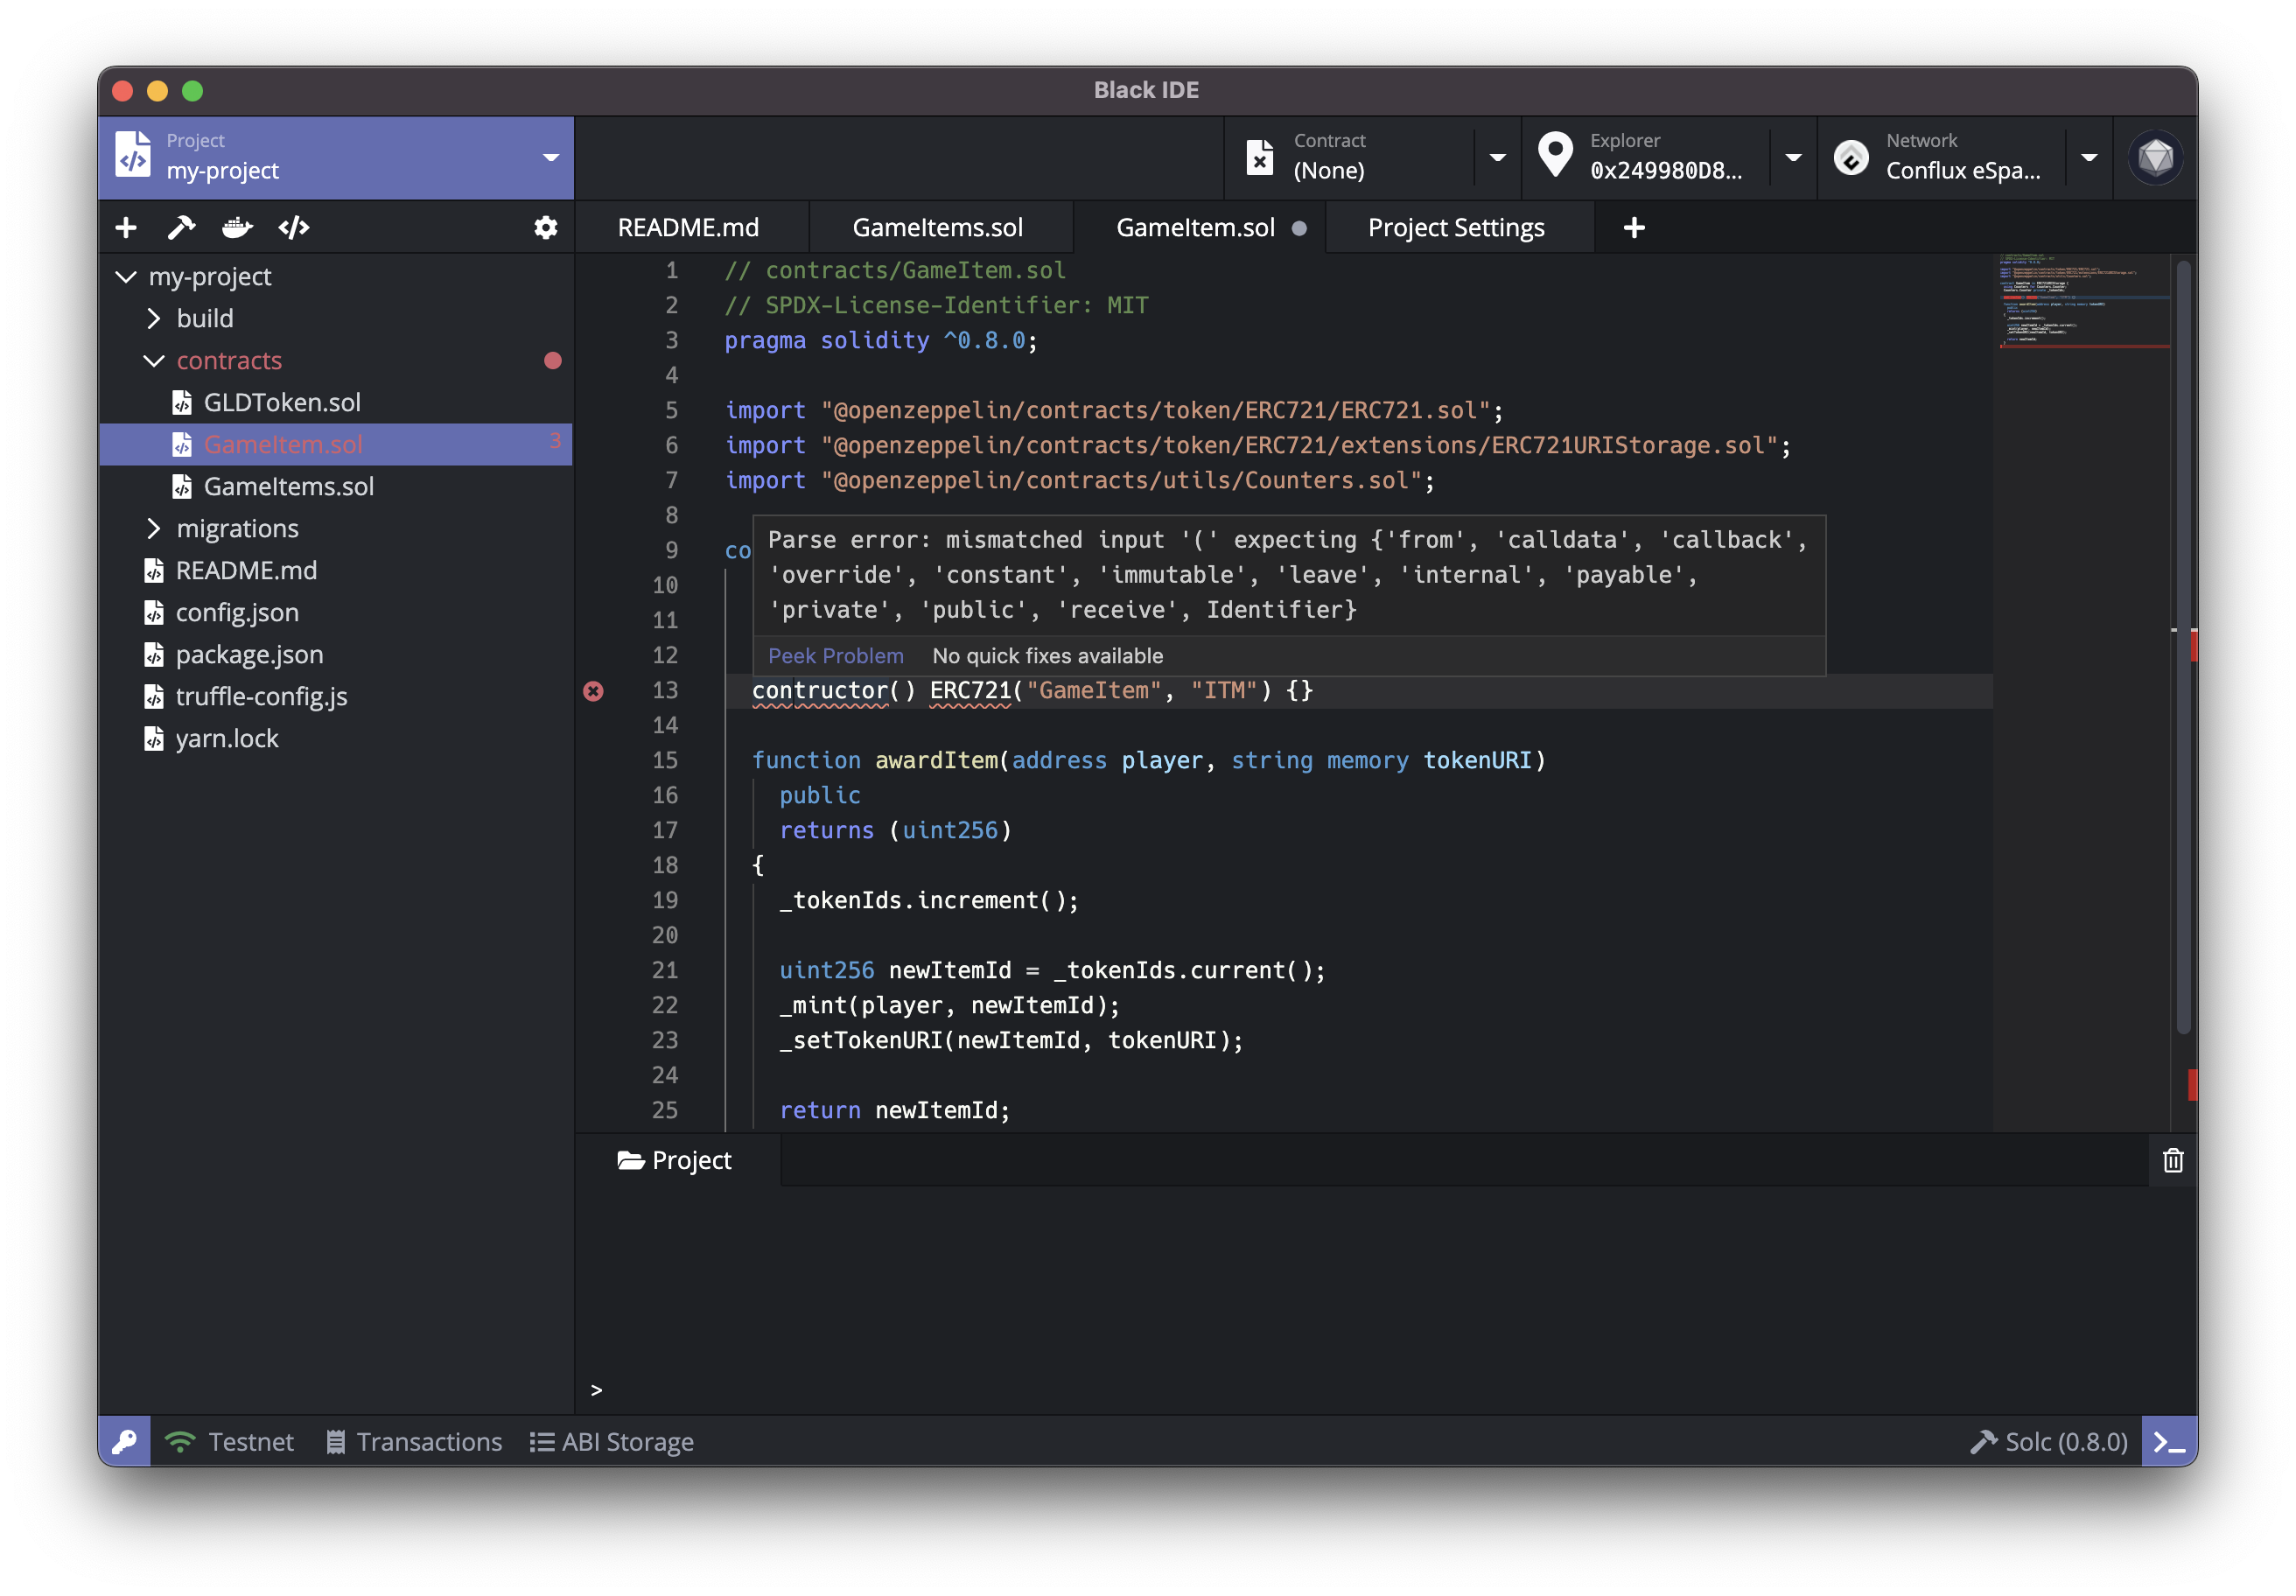Image resolution: width=2296 pixels, height=1596 pixels.
Task: Switch to the Project Settings tab
Action: point(1455,228)
